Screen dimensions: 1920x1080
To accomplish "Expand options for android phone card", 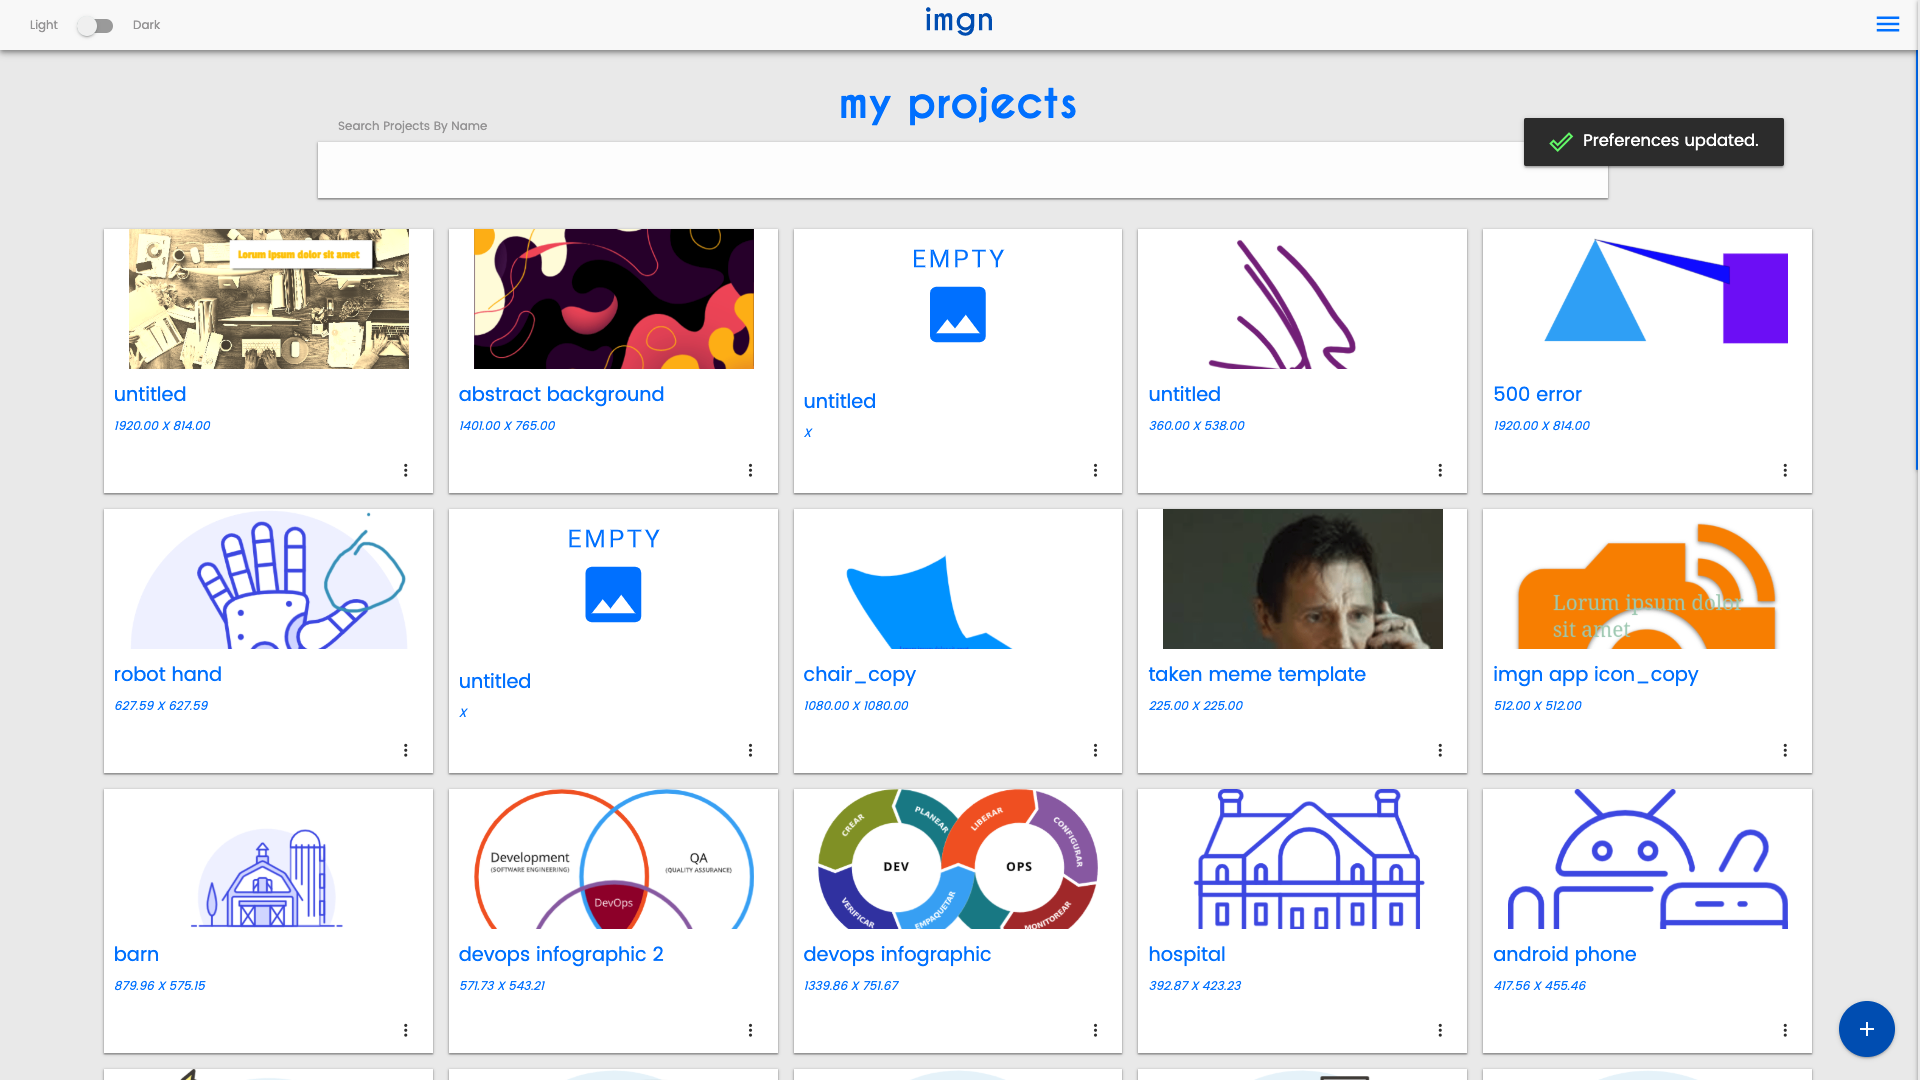I will click(1784, 1030).
